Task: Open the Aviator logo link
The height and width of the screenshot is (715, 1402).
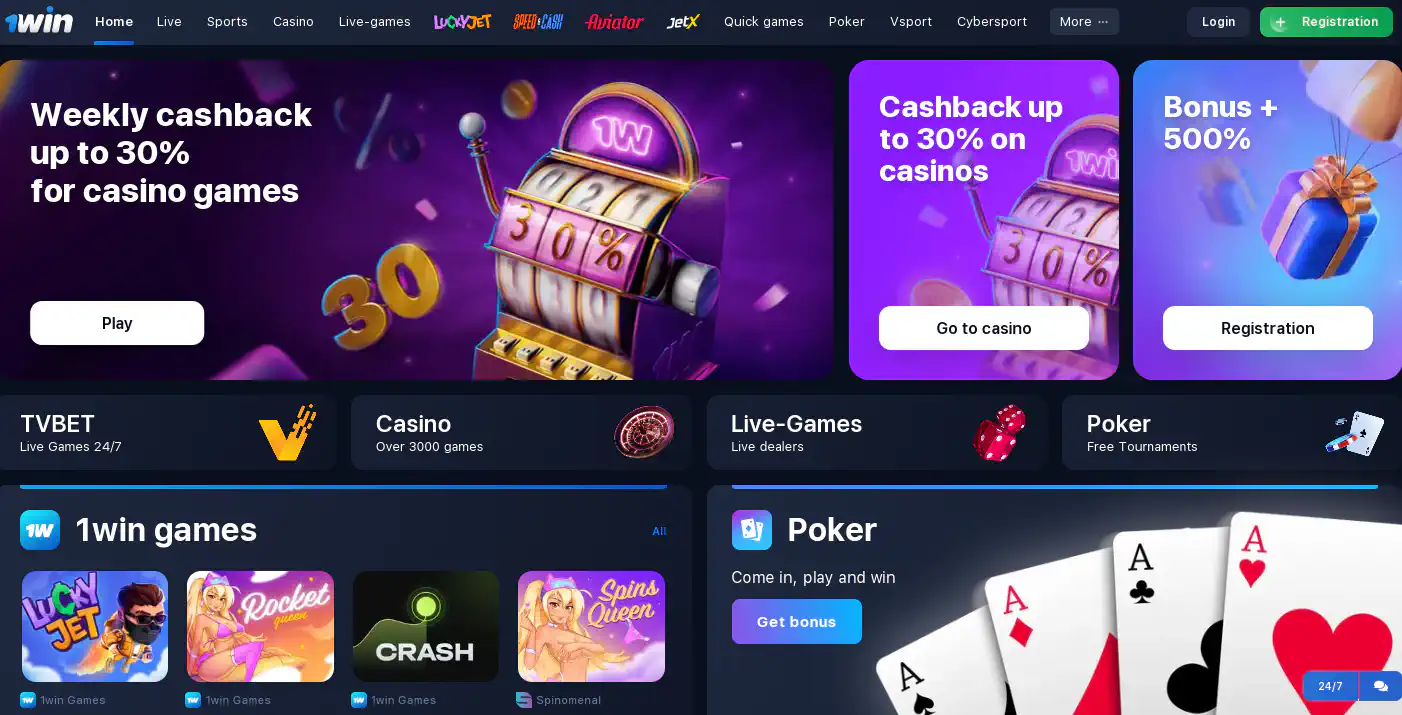Action: (614, 21)
